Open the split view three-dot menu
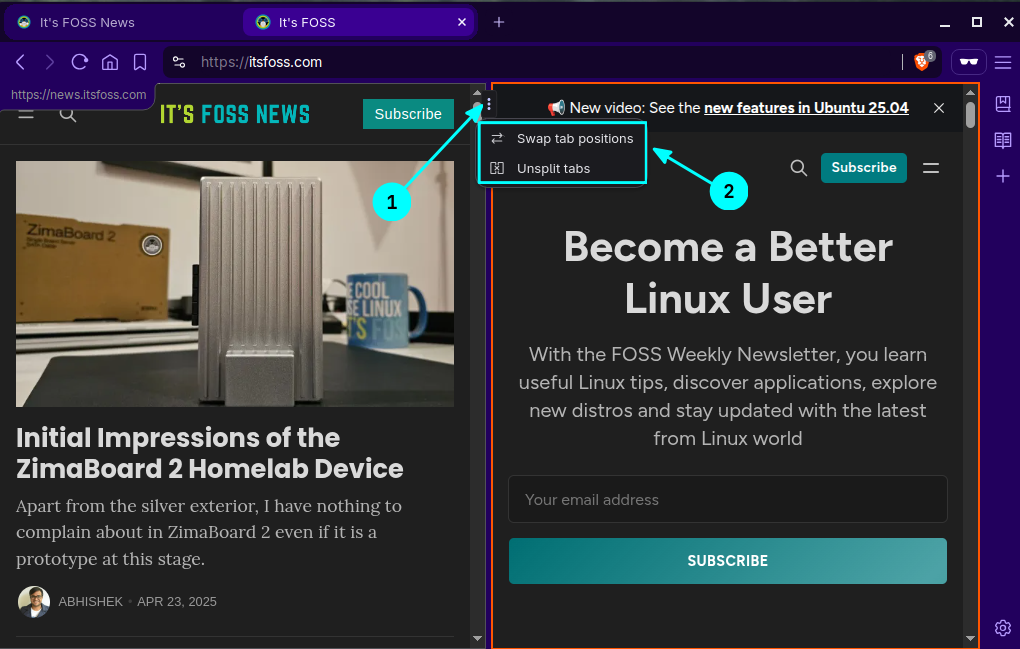 [489, 102]
